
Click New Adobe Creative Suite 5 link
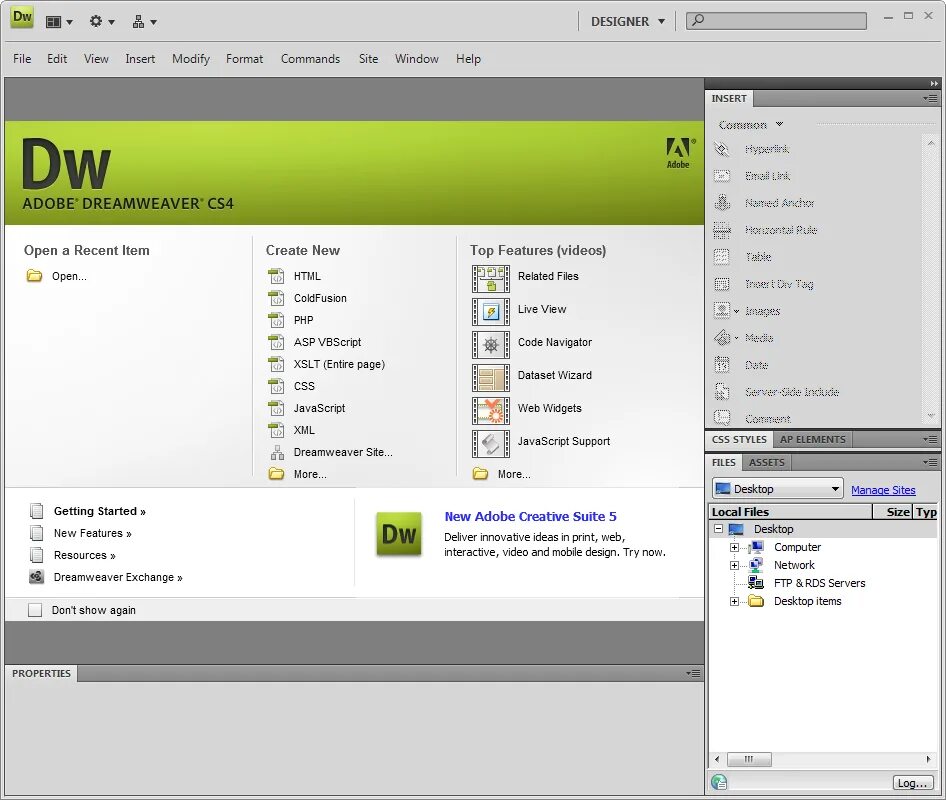coord(530,516)
